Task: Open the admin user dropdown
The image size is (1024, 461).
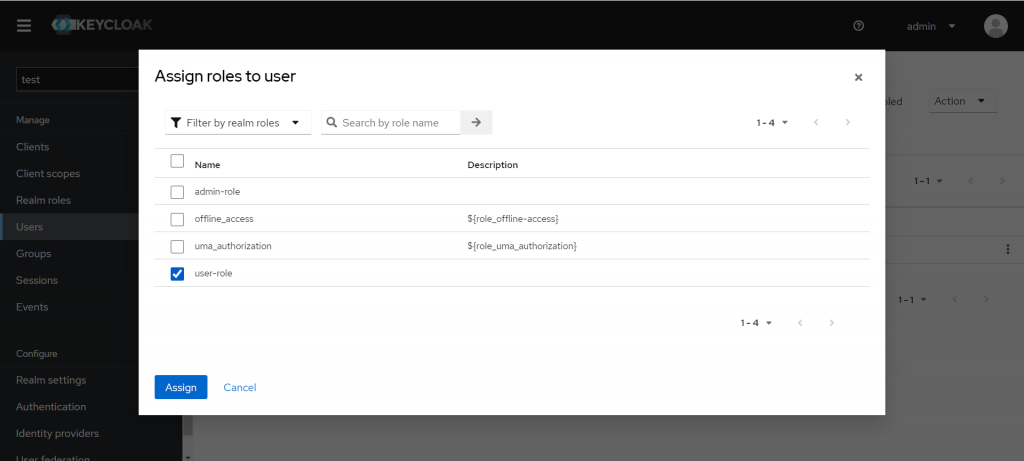Action: pos(931,26)
